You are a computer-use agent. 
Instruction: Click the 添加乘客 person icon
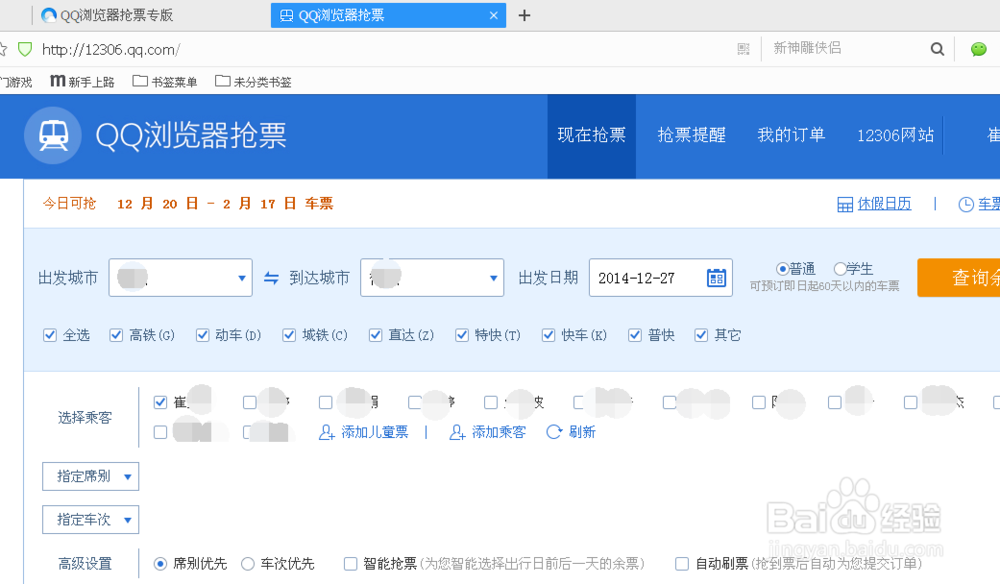pos(457,432)
